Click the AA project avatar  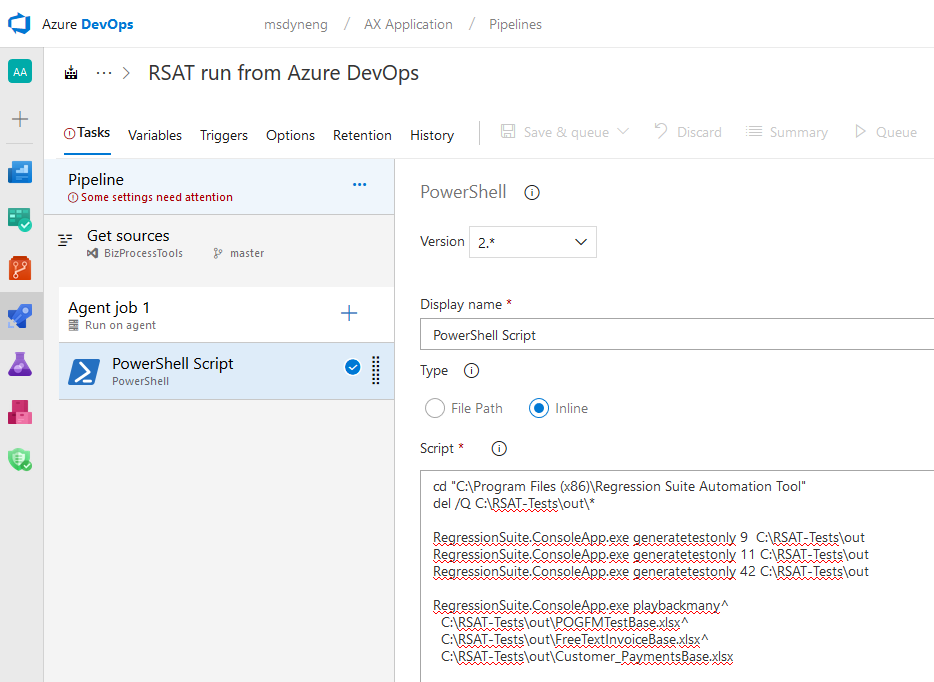pyautogui.click(x=20, y=71)
